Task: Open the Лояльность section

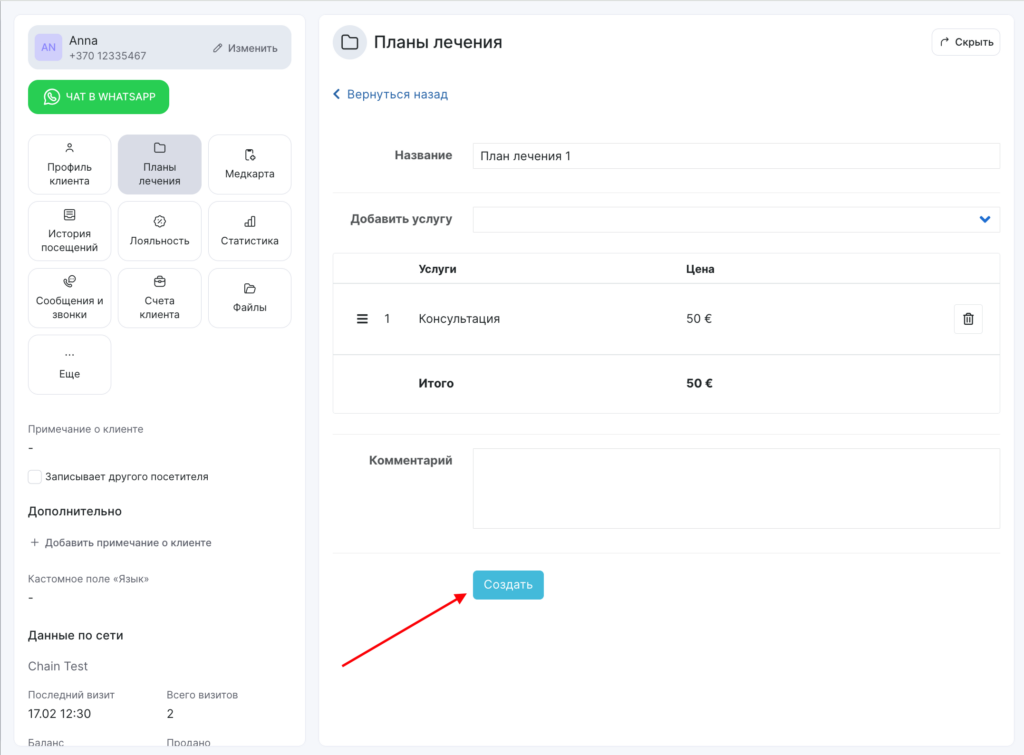Action: 159,231
